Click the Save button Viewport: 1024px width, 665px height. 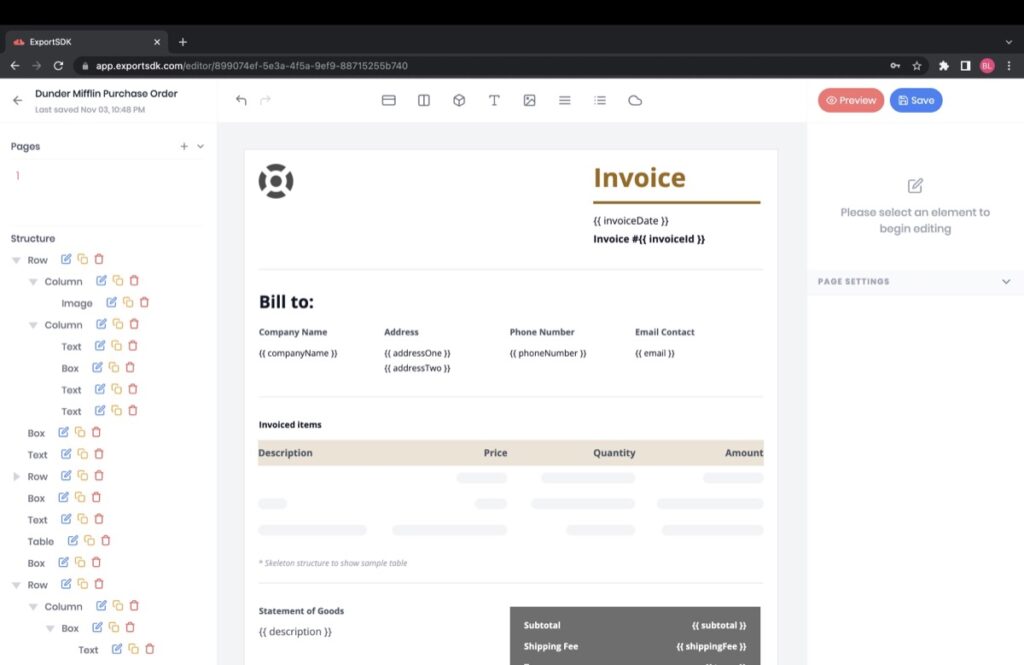(915, 100)
